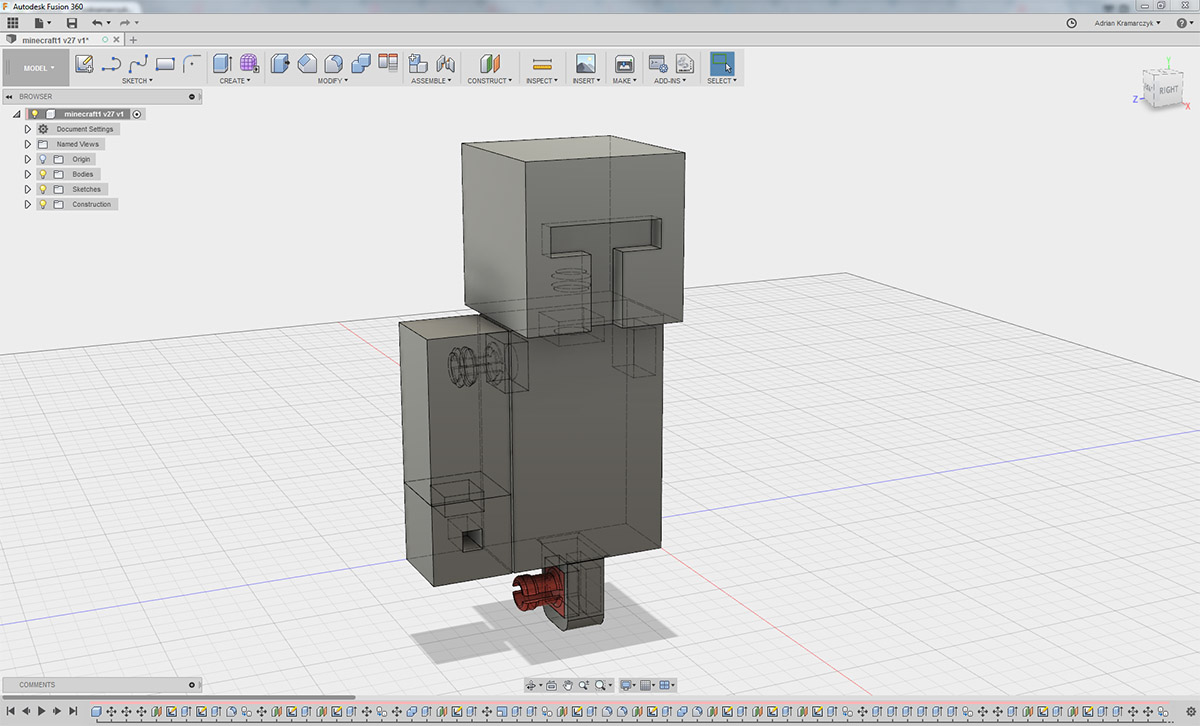Toggle Origin folder visibility lightbulb
This screenshot has height=726, width=1200.
tap(43, 159)
